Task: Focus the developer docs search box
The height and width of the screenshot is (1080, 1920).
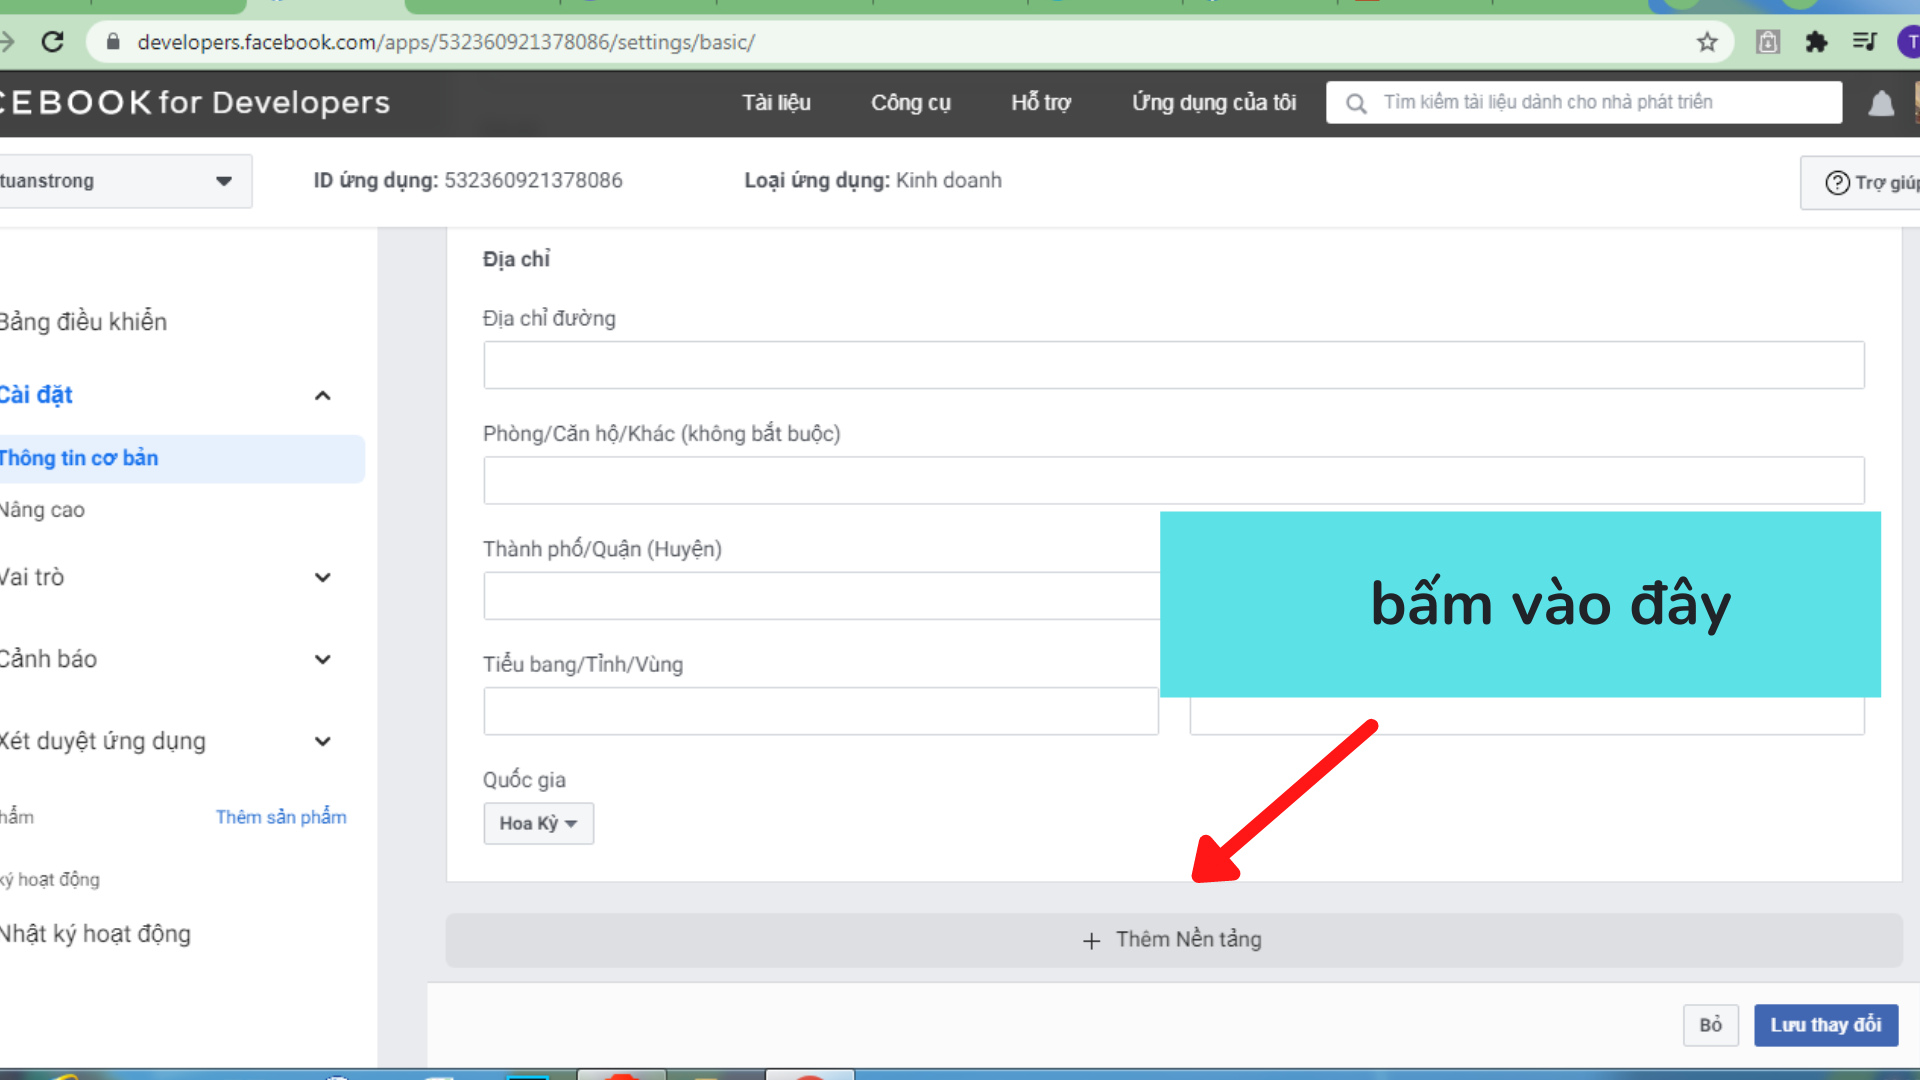Action: 1584,102
